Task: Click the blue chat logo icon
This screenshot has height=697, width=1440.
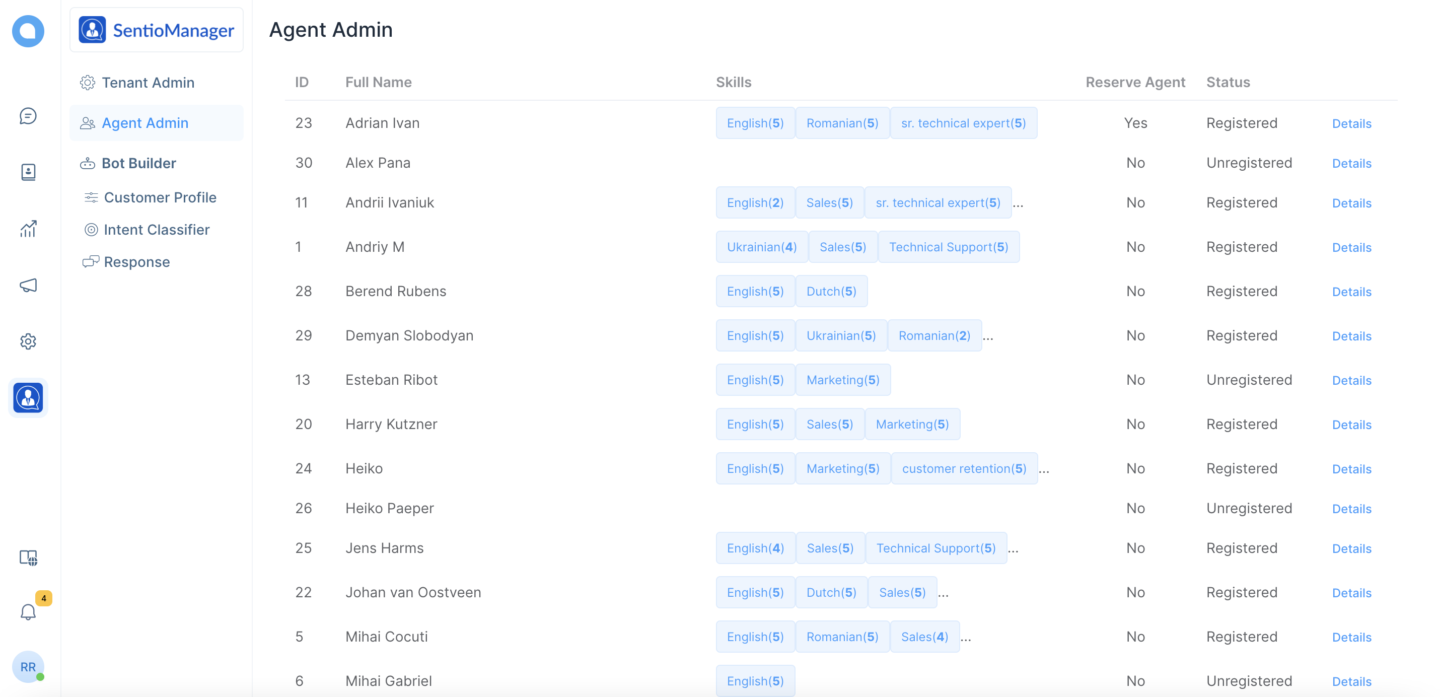Action: [x=28, y=31]
